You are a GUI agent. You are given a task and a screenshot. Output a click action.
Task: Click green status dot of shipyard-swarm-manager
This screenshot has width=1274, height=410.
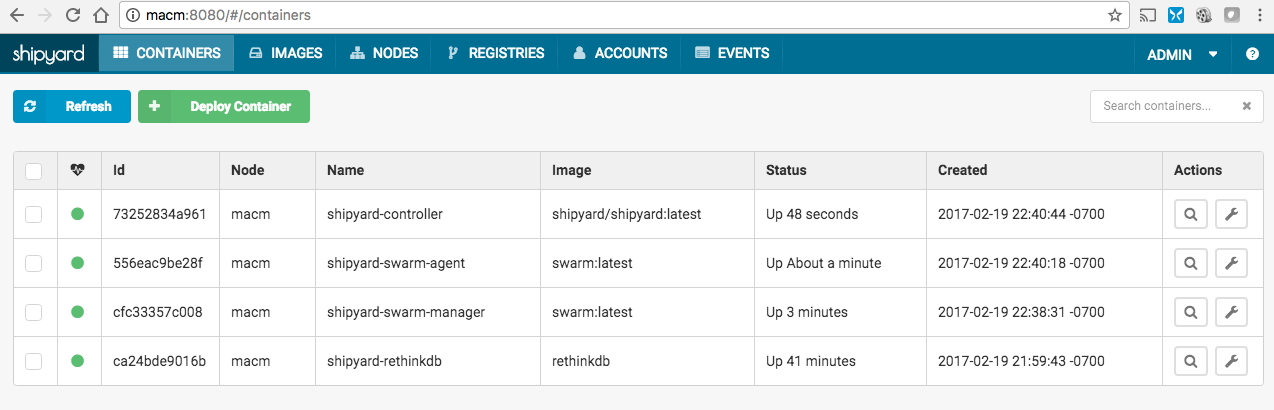[x=78, y=312]
